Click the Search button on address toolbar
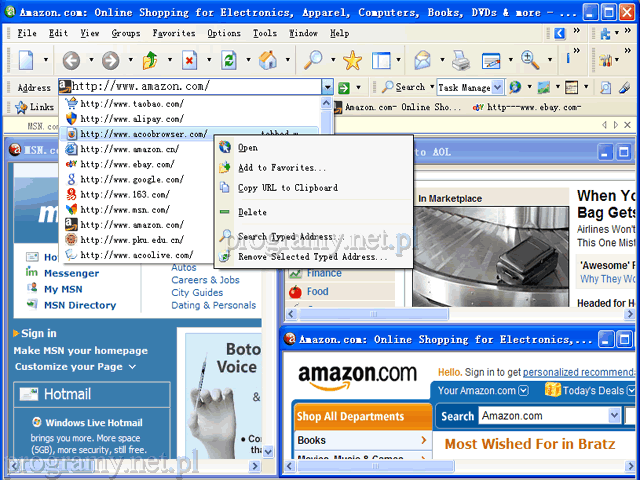640x480 pixels. tap(403, 88)
